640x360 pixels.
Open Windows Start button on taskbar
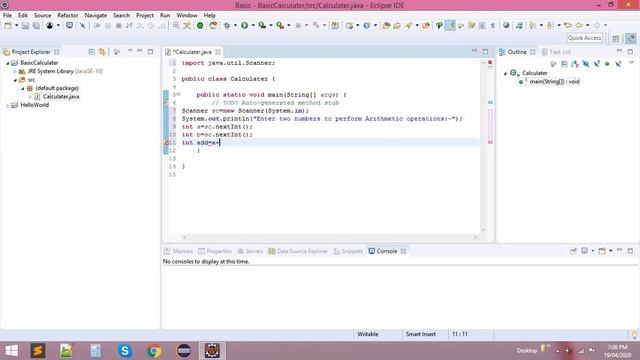coord(11,351)
